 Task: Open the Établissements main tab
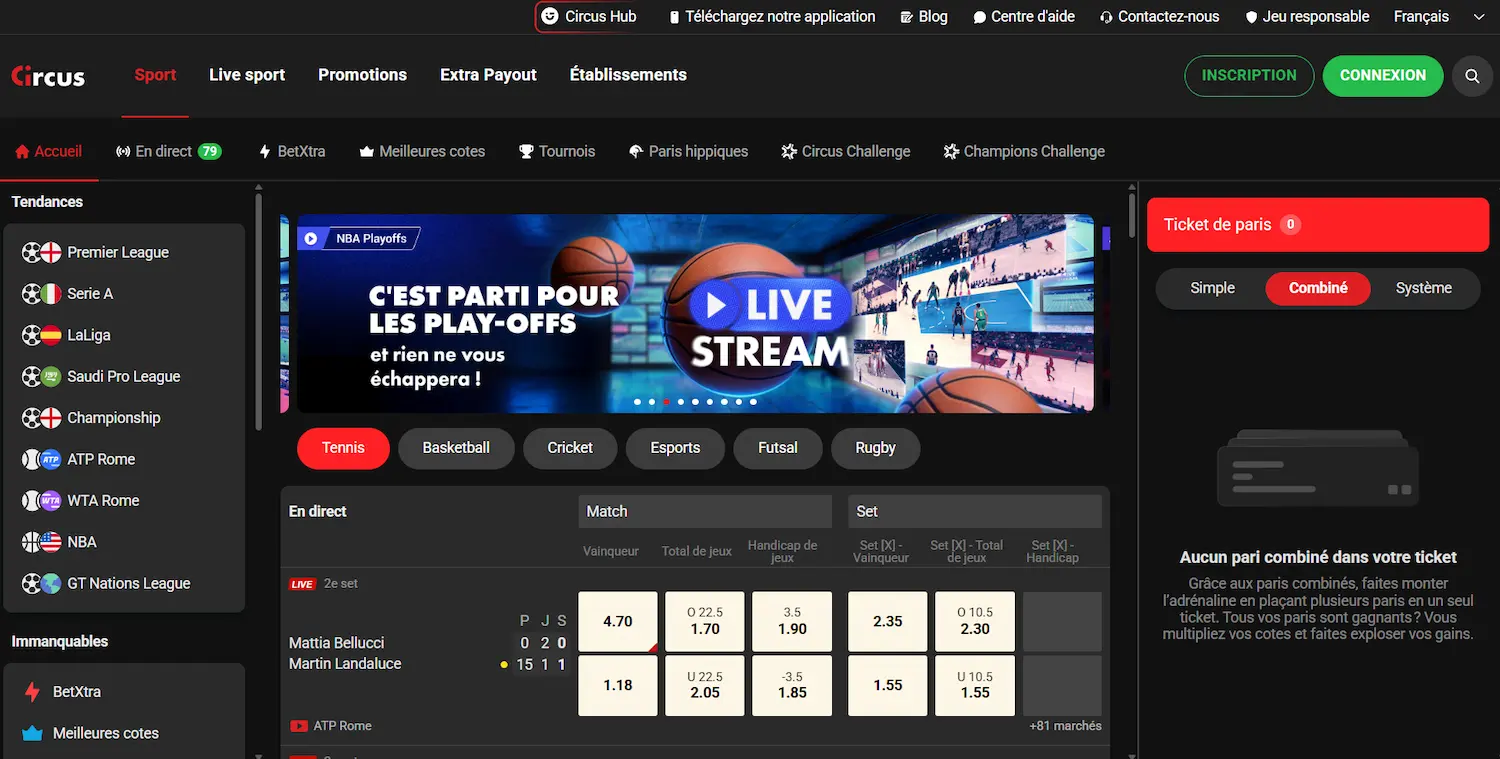628,75
